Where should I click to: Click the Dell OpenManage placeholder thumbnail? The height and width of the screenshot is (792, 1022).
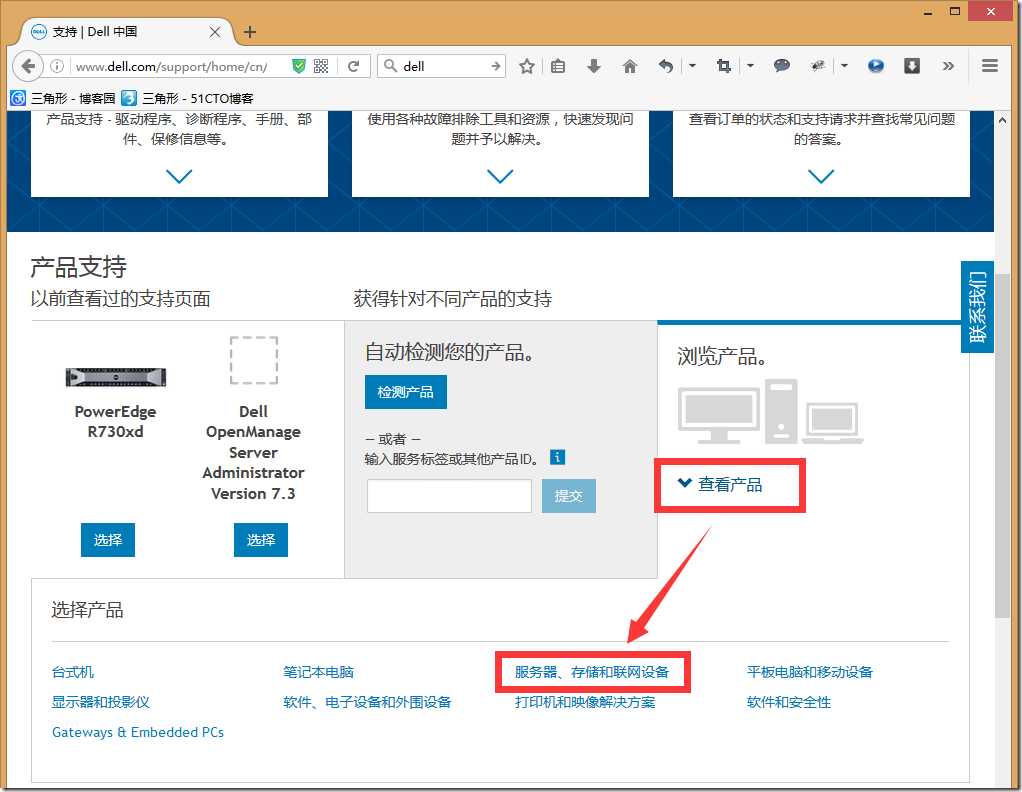[254, 360]
